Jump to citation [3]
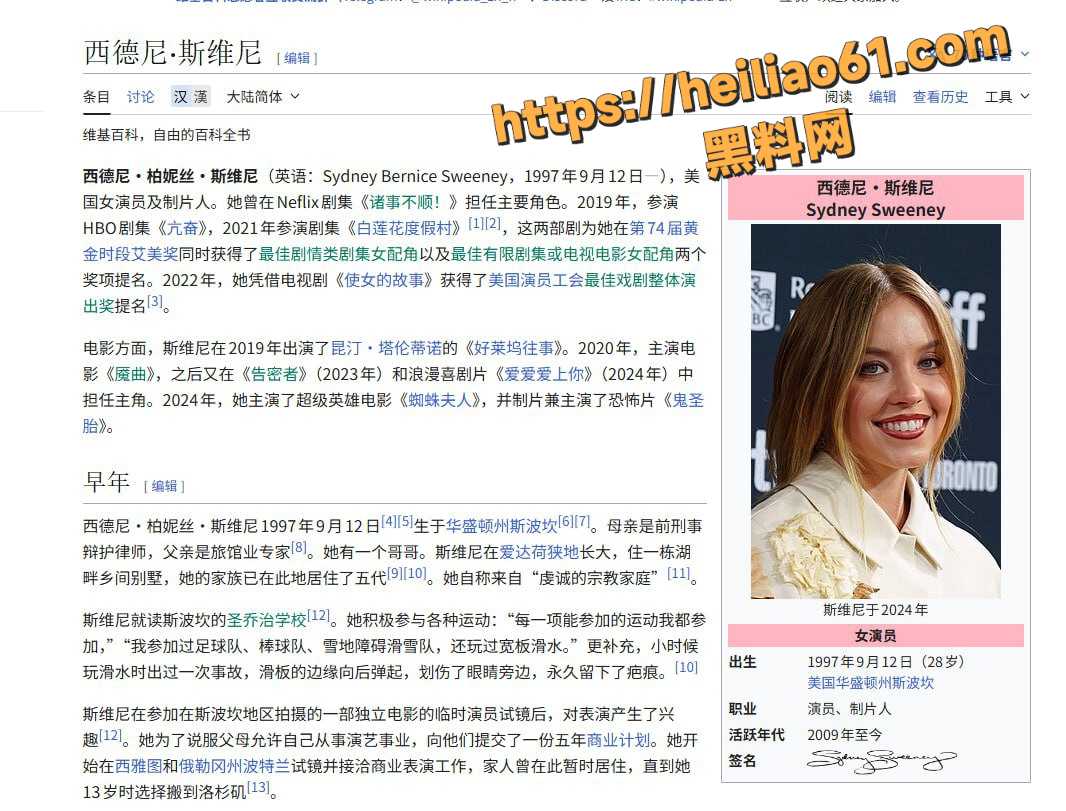Screen dimensions: 1066x811 tap(155, 300)
